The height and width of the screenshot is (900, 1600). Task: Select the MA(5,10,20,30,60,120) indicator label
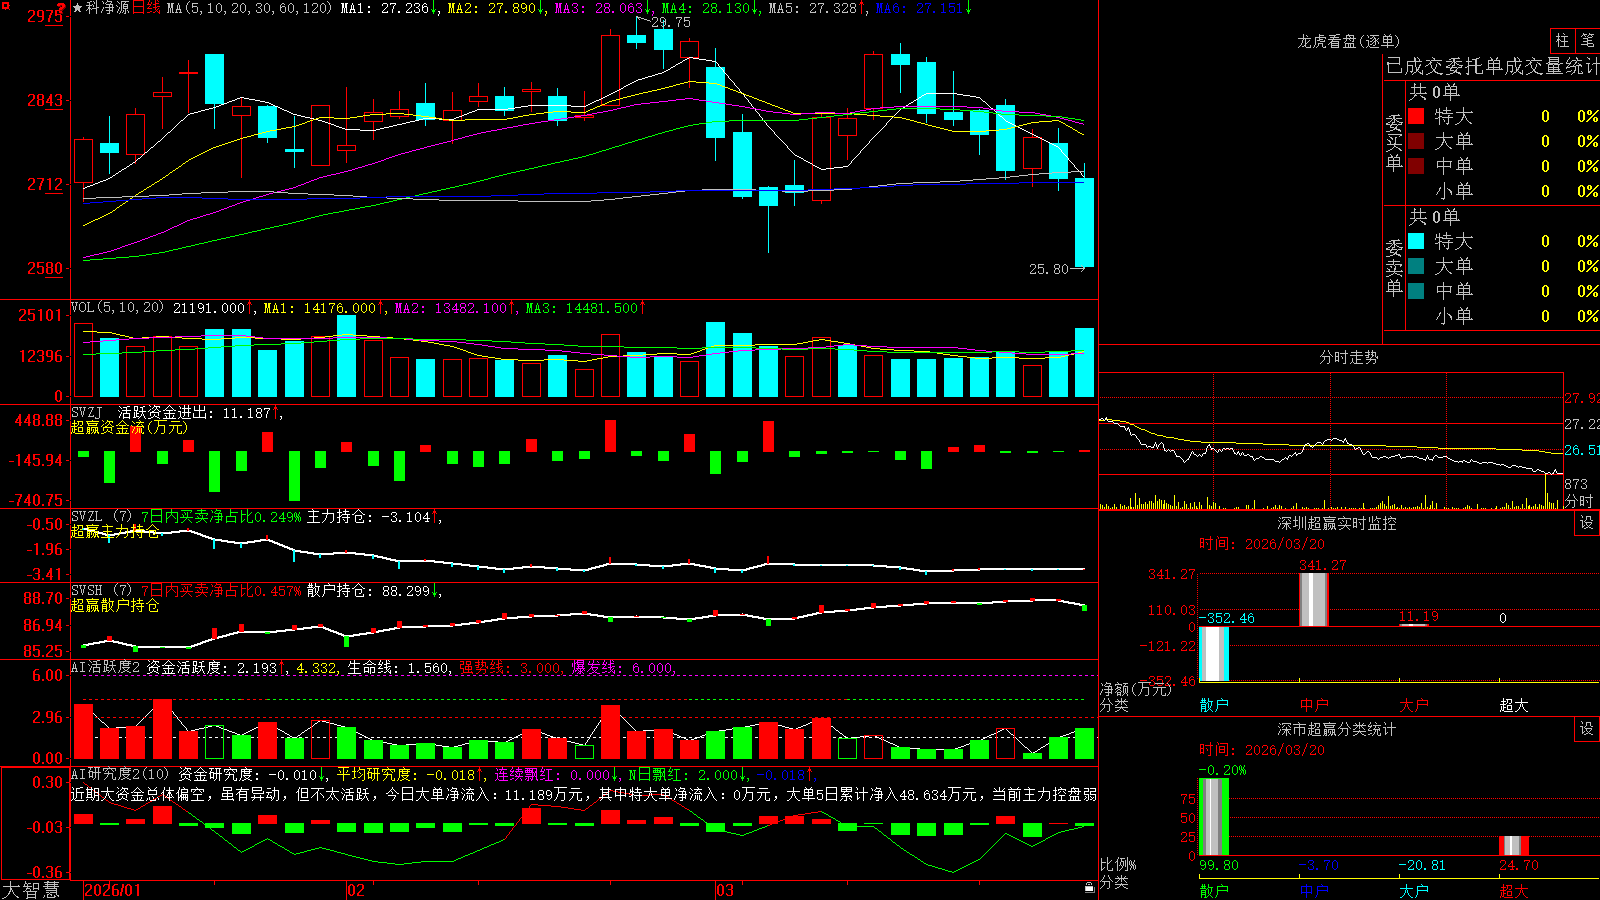[x=249, y=8]
